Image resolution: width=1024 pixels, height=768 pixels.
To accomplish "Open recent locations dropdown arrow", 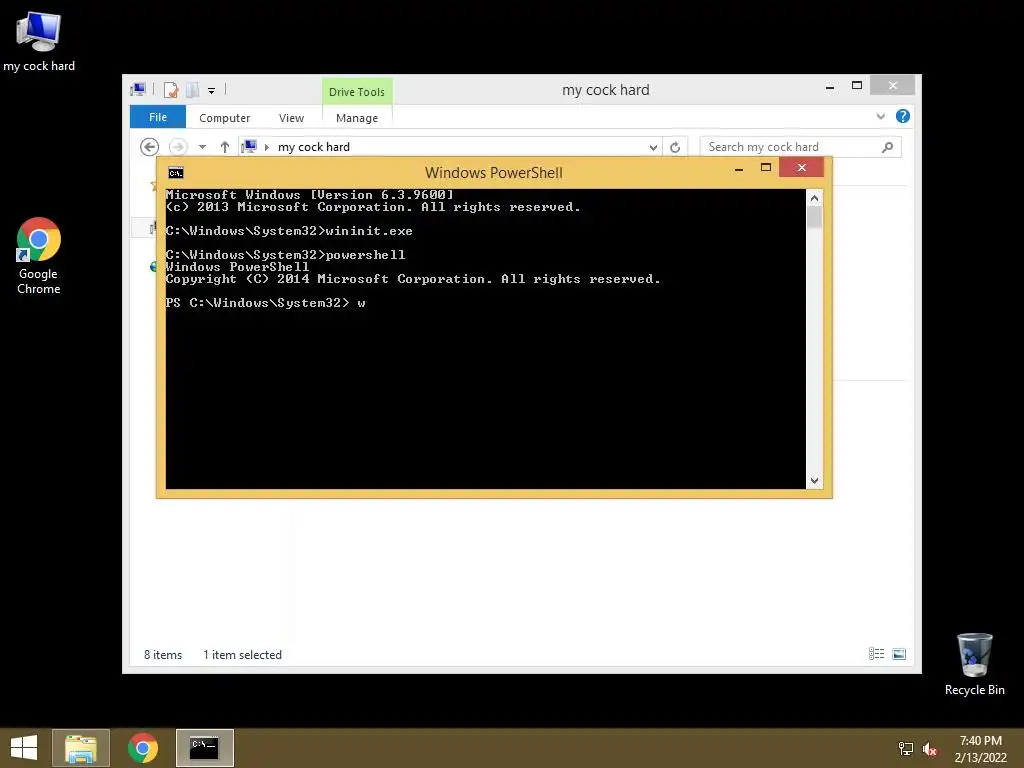I will [x=202, y=147].
